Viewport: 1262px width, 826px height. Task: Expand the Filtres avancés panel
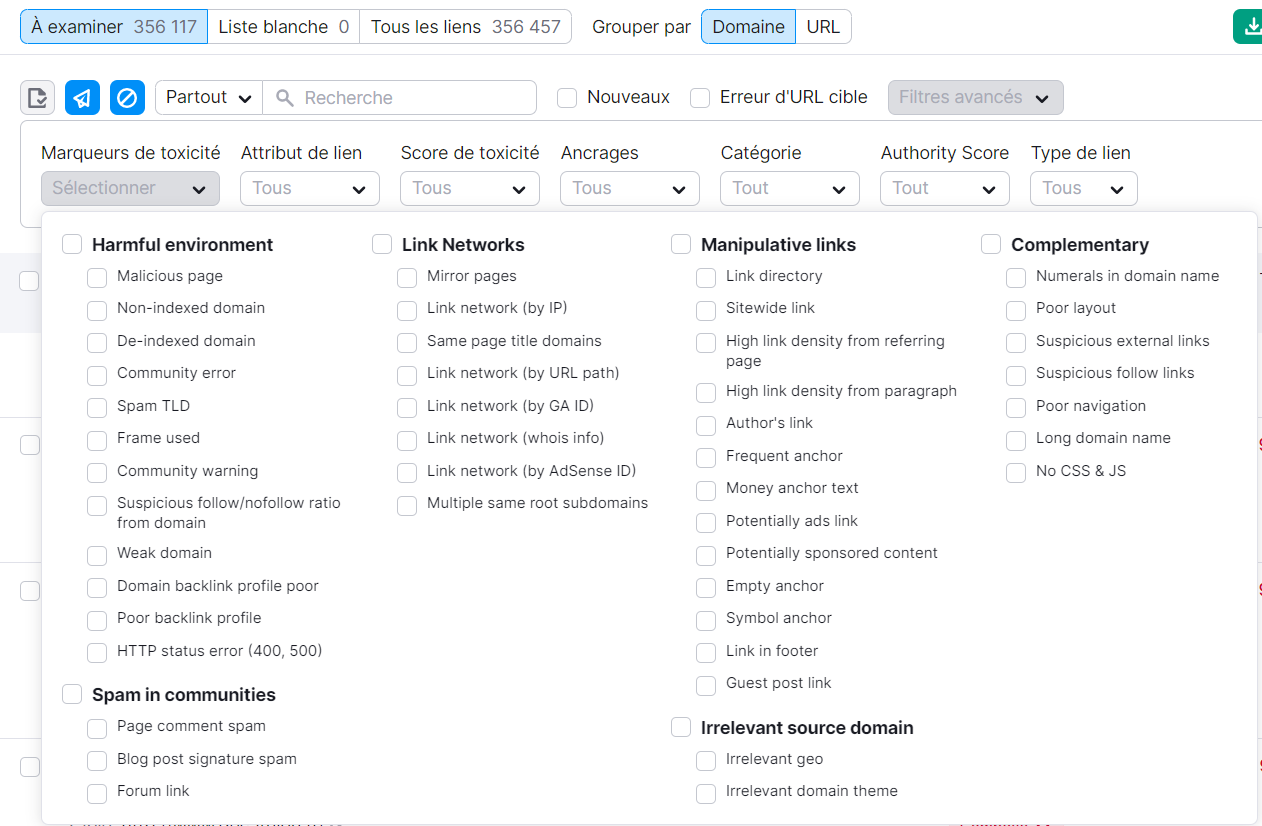click(x=975, y=98)
